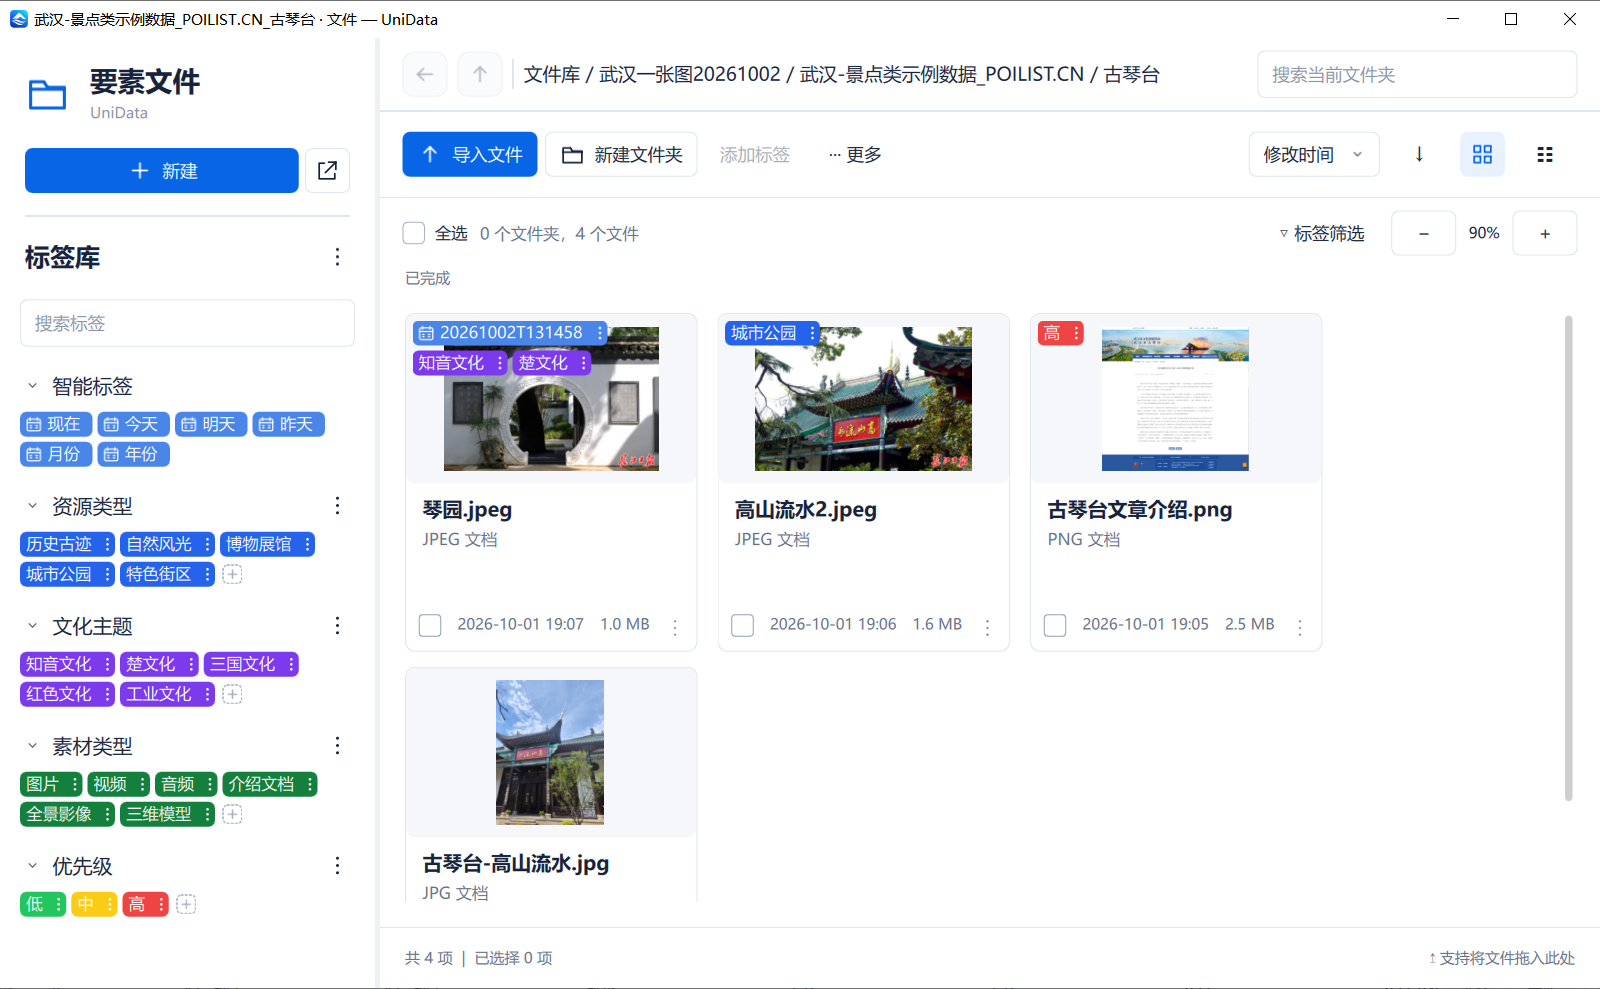Click 武汉一张图20261002 in the breadcrumb
The width and height of the screenshot is (1600, 989).
tap(690, 74)
